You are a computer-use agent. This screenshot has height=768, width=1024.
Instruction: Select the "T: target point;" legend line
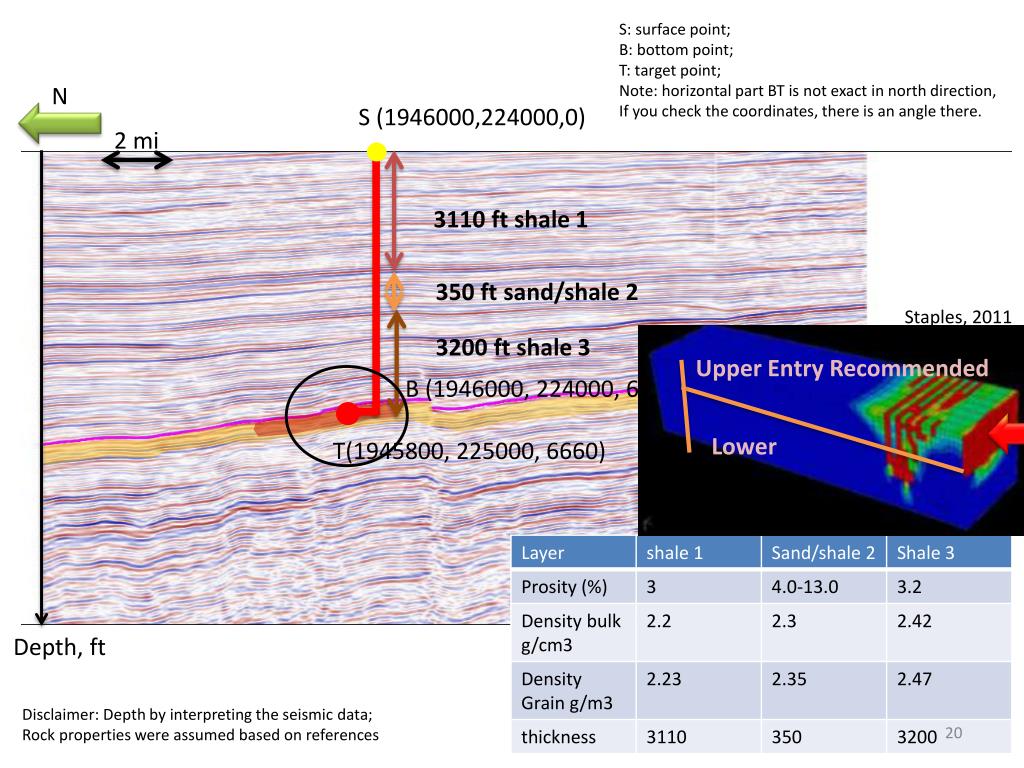(670, 70)
